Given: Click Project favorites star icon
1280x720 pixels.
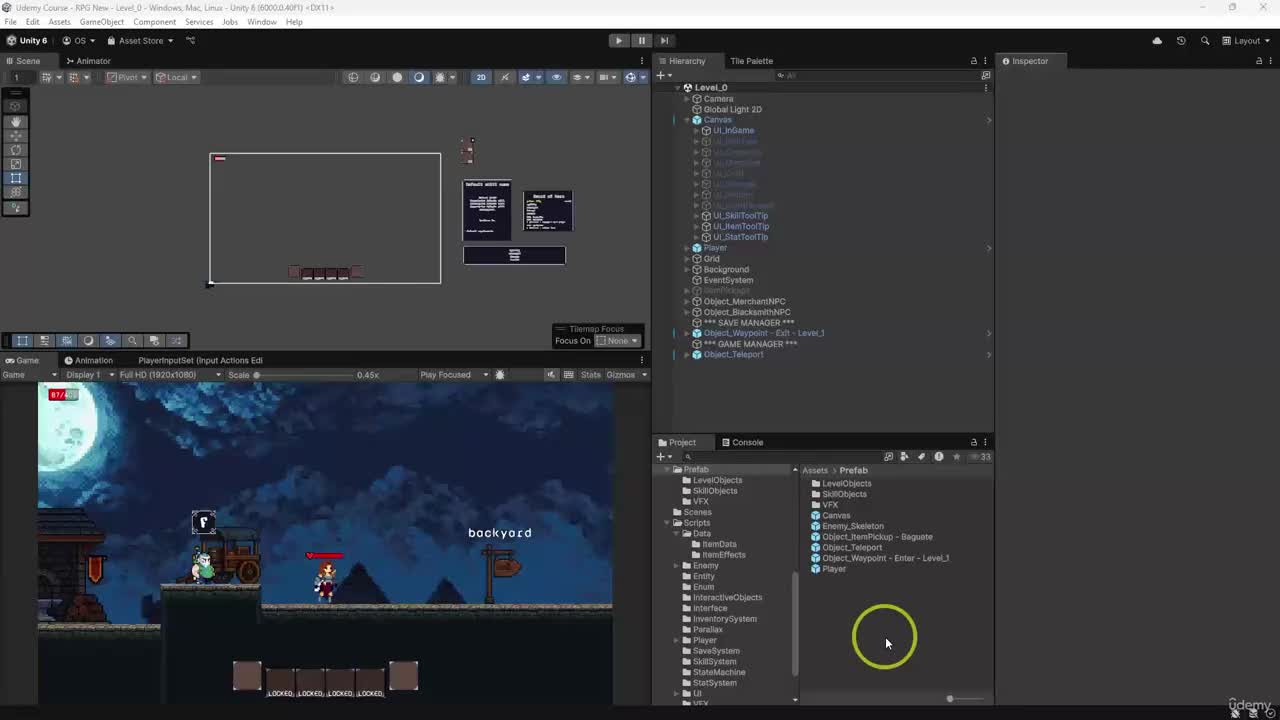Looking at the screenshot, I should point(956,457).
